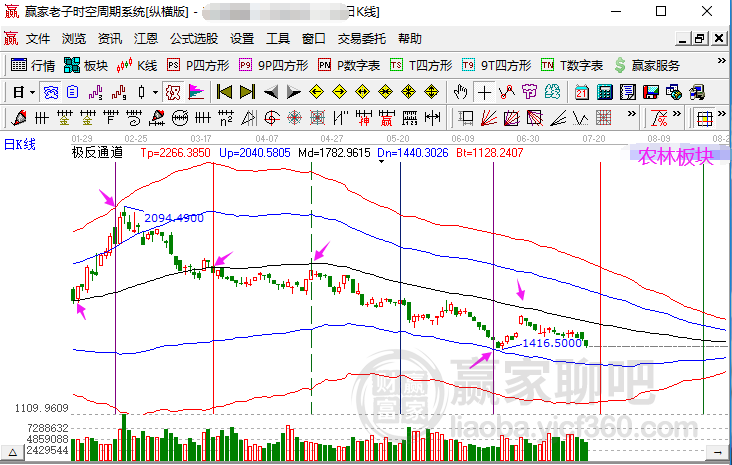The width and height of the screenshot is (732, 465).
Task: Open the 9T四方形 tool
Action: (497, 65)
